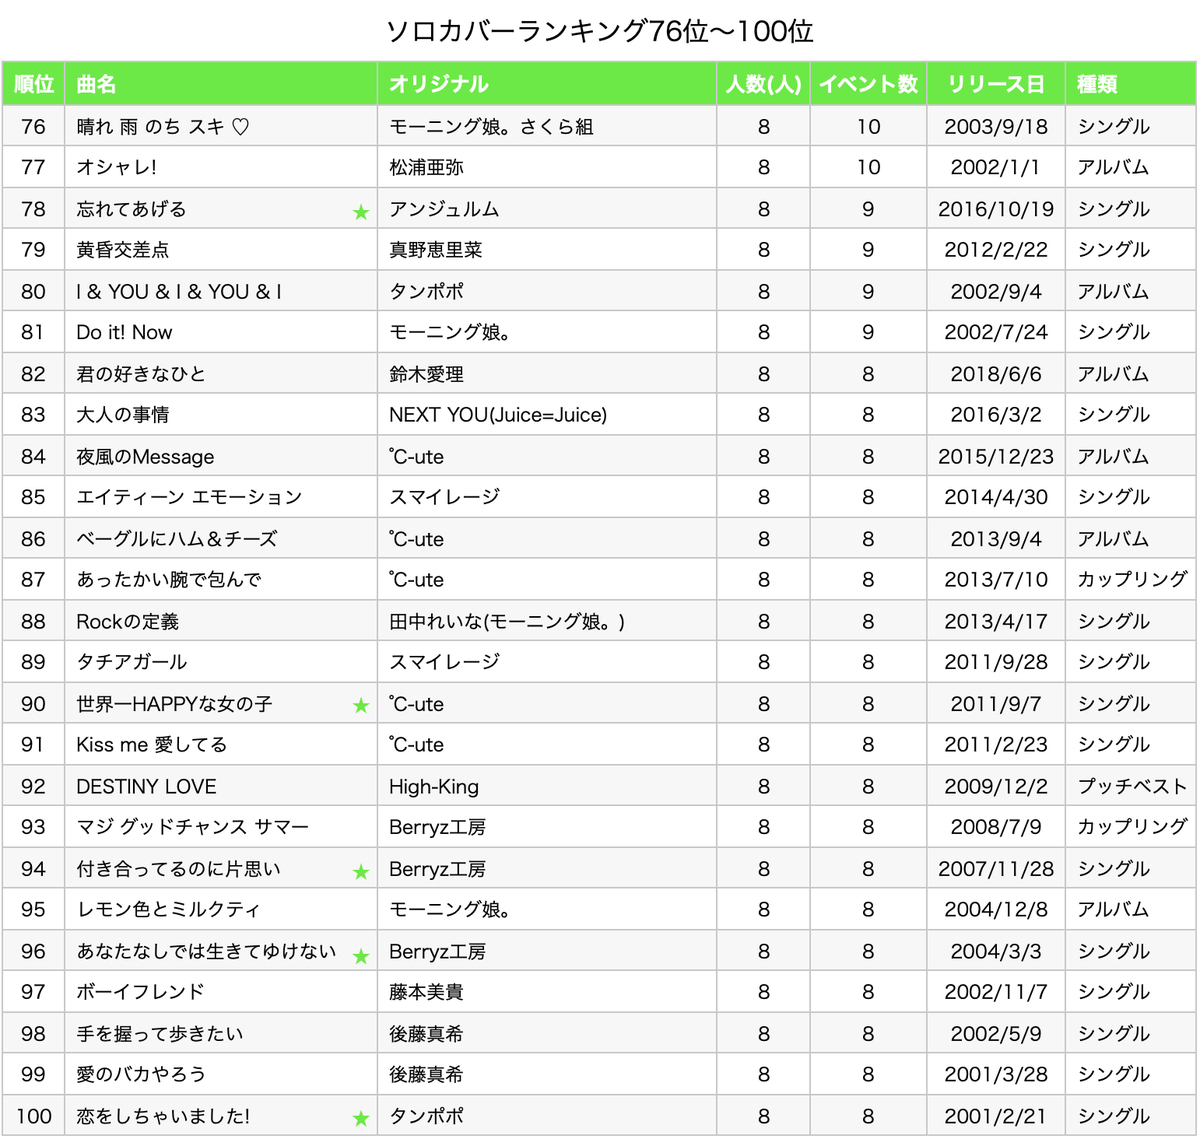Click original artist 鈴木愛理
The height and width of the screenshot is (1139, 1200).
point(426,374)
